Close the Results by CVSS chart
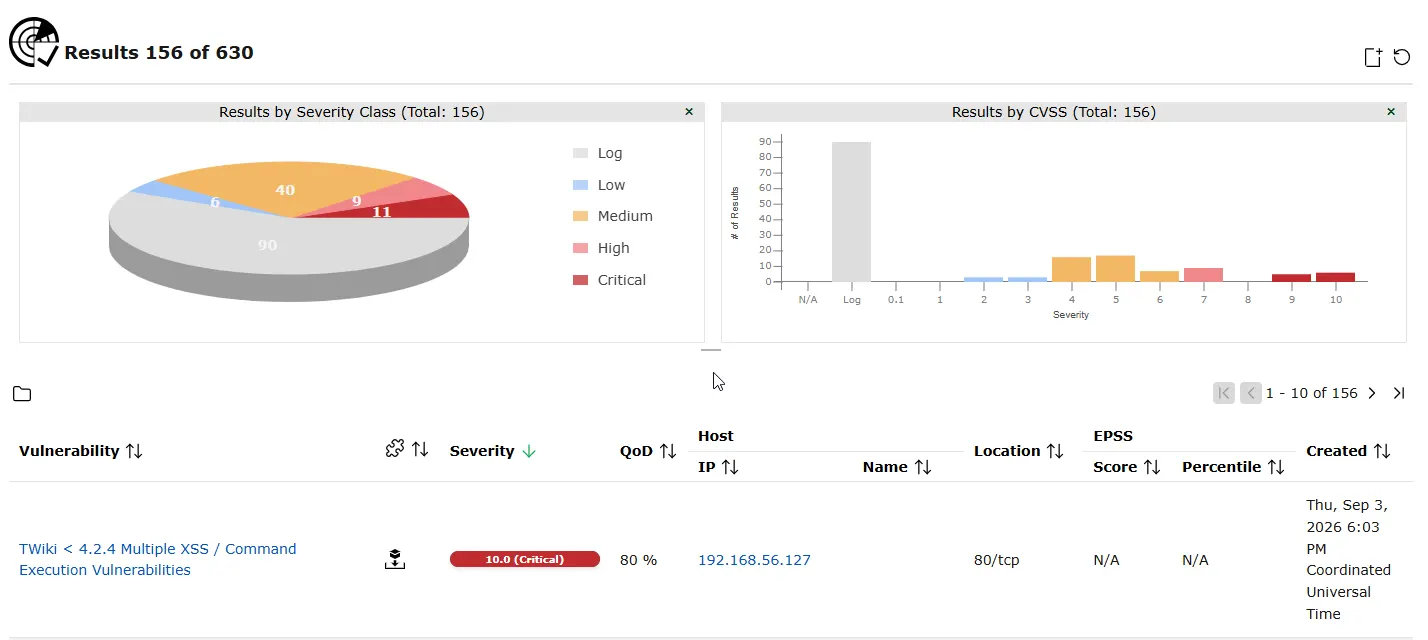Image resolution: width=1428 pixels, height=640 pixels. (1391, 112)
